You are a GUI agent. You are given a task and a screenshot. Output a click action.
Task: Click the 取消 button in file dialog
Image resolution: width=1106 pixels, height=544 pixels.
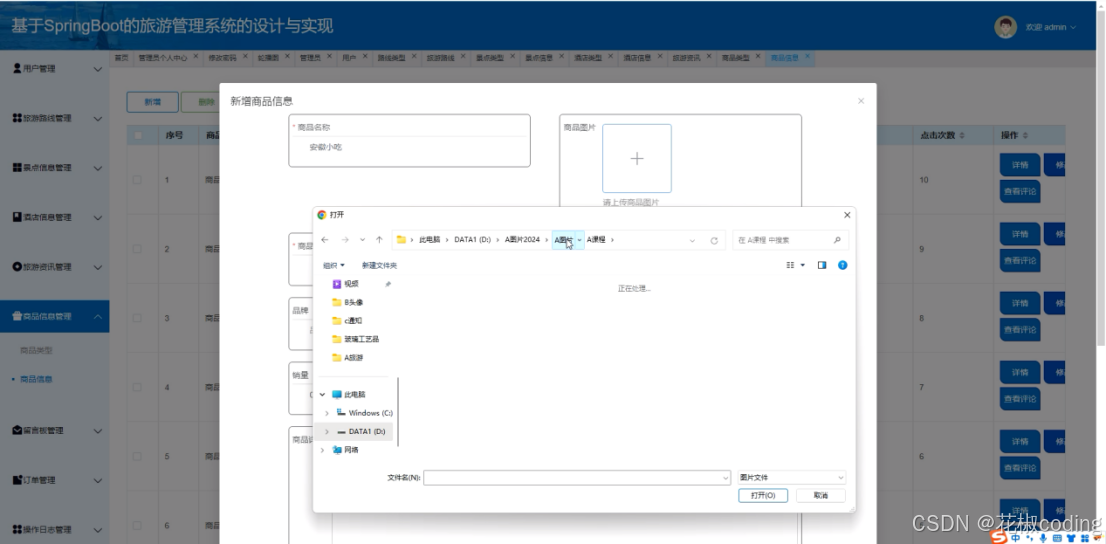(821, 496)
